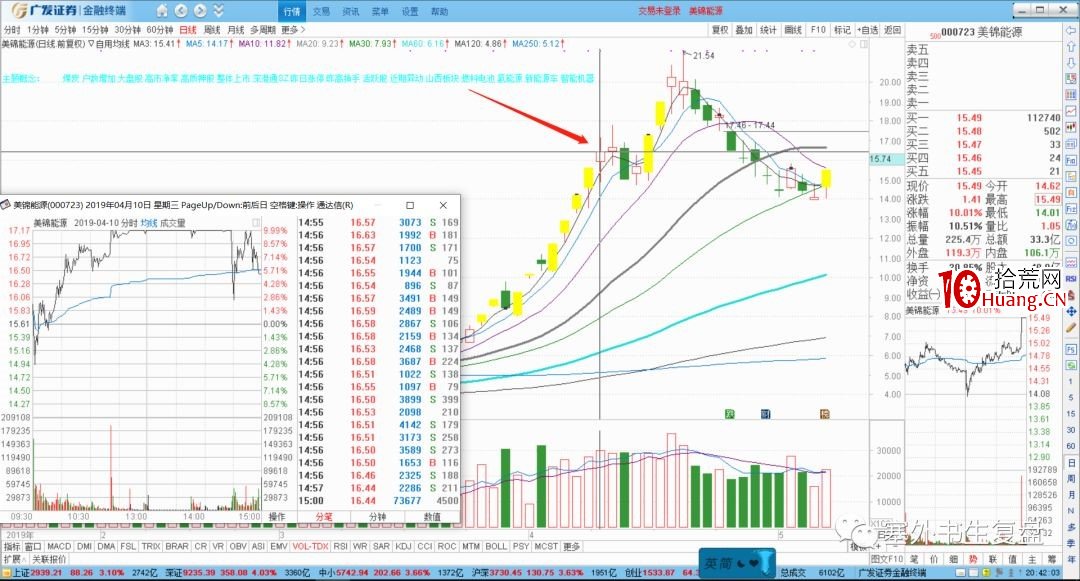
Task: Select the 势 tab at bottom right
Action: tap(973, 559)
